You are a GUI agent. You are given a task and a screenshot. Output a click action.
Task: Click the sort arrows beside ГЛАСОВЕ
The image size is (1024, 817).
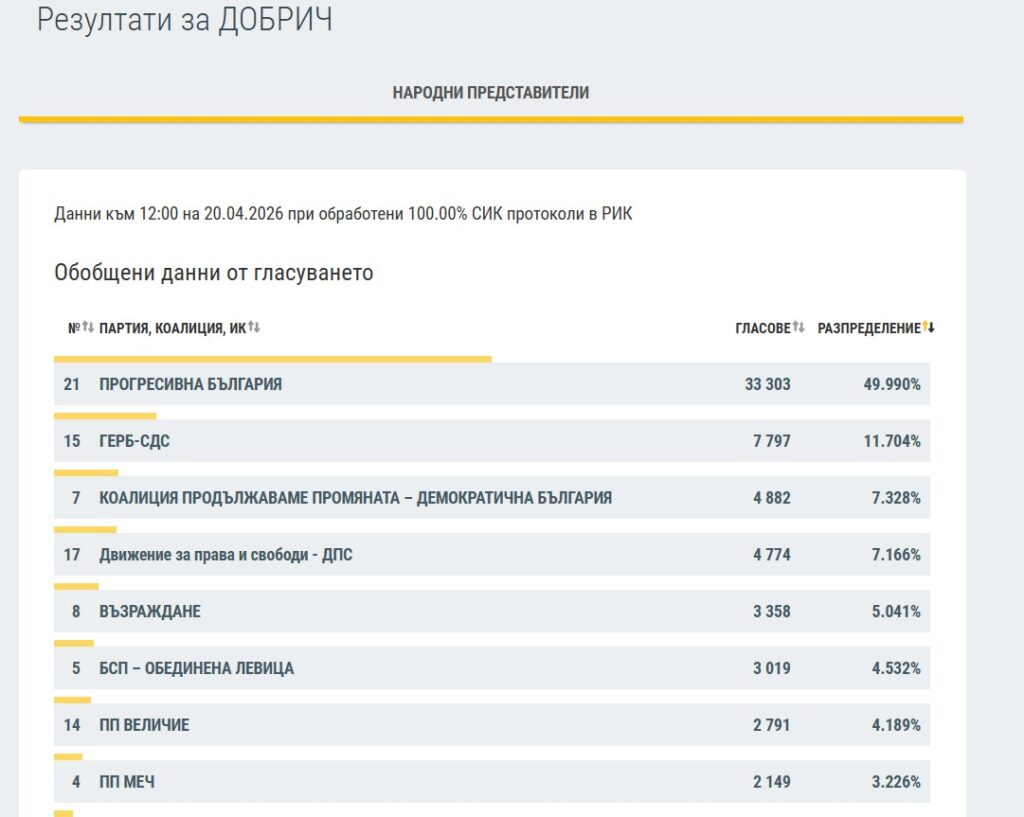(x=799, y=328)
